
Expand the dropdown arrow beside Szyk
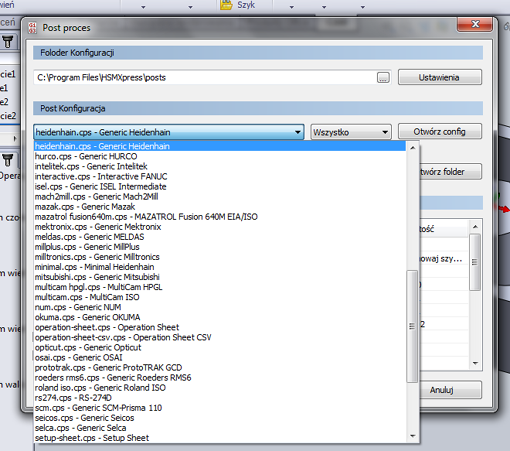(291, 7)
